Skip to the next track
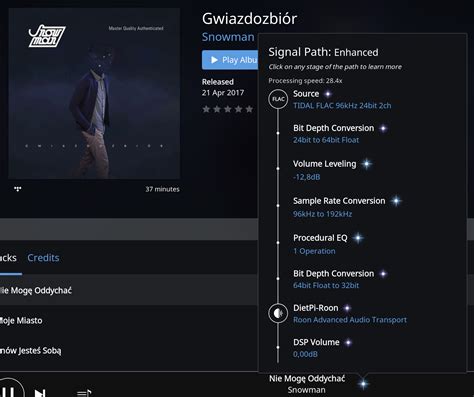This screenshot has height=397, width=474. (x=40, y=393)
